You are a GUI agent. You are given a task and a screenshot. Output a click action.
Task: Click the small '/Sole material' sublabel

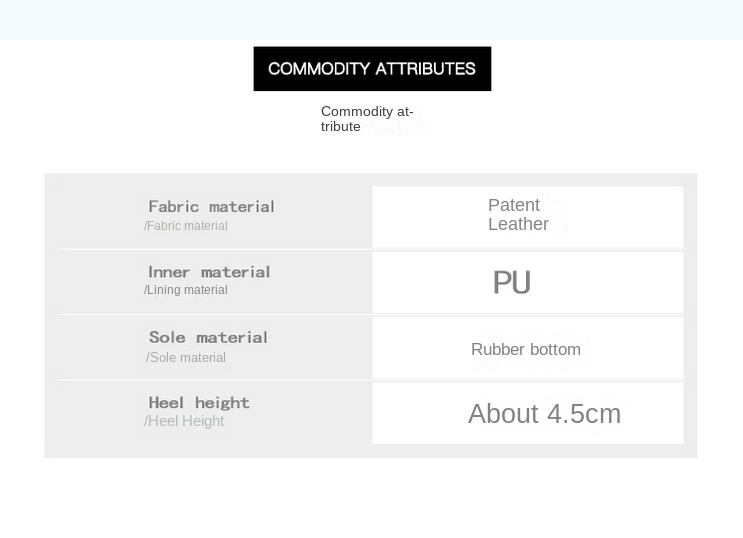[x=186, y=358]
